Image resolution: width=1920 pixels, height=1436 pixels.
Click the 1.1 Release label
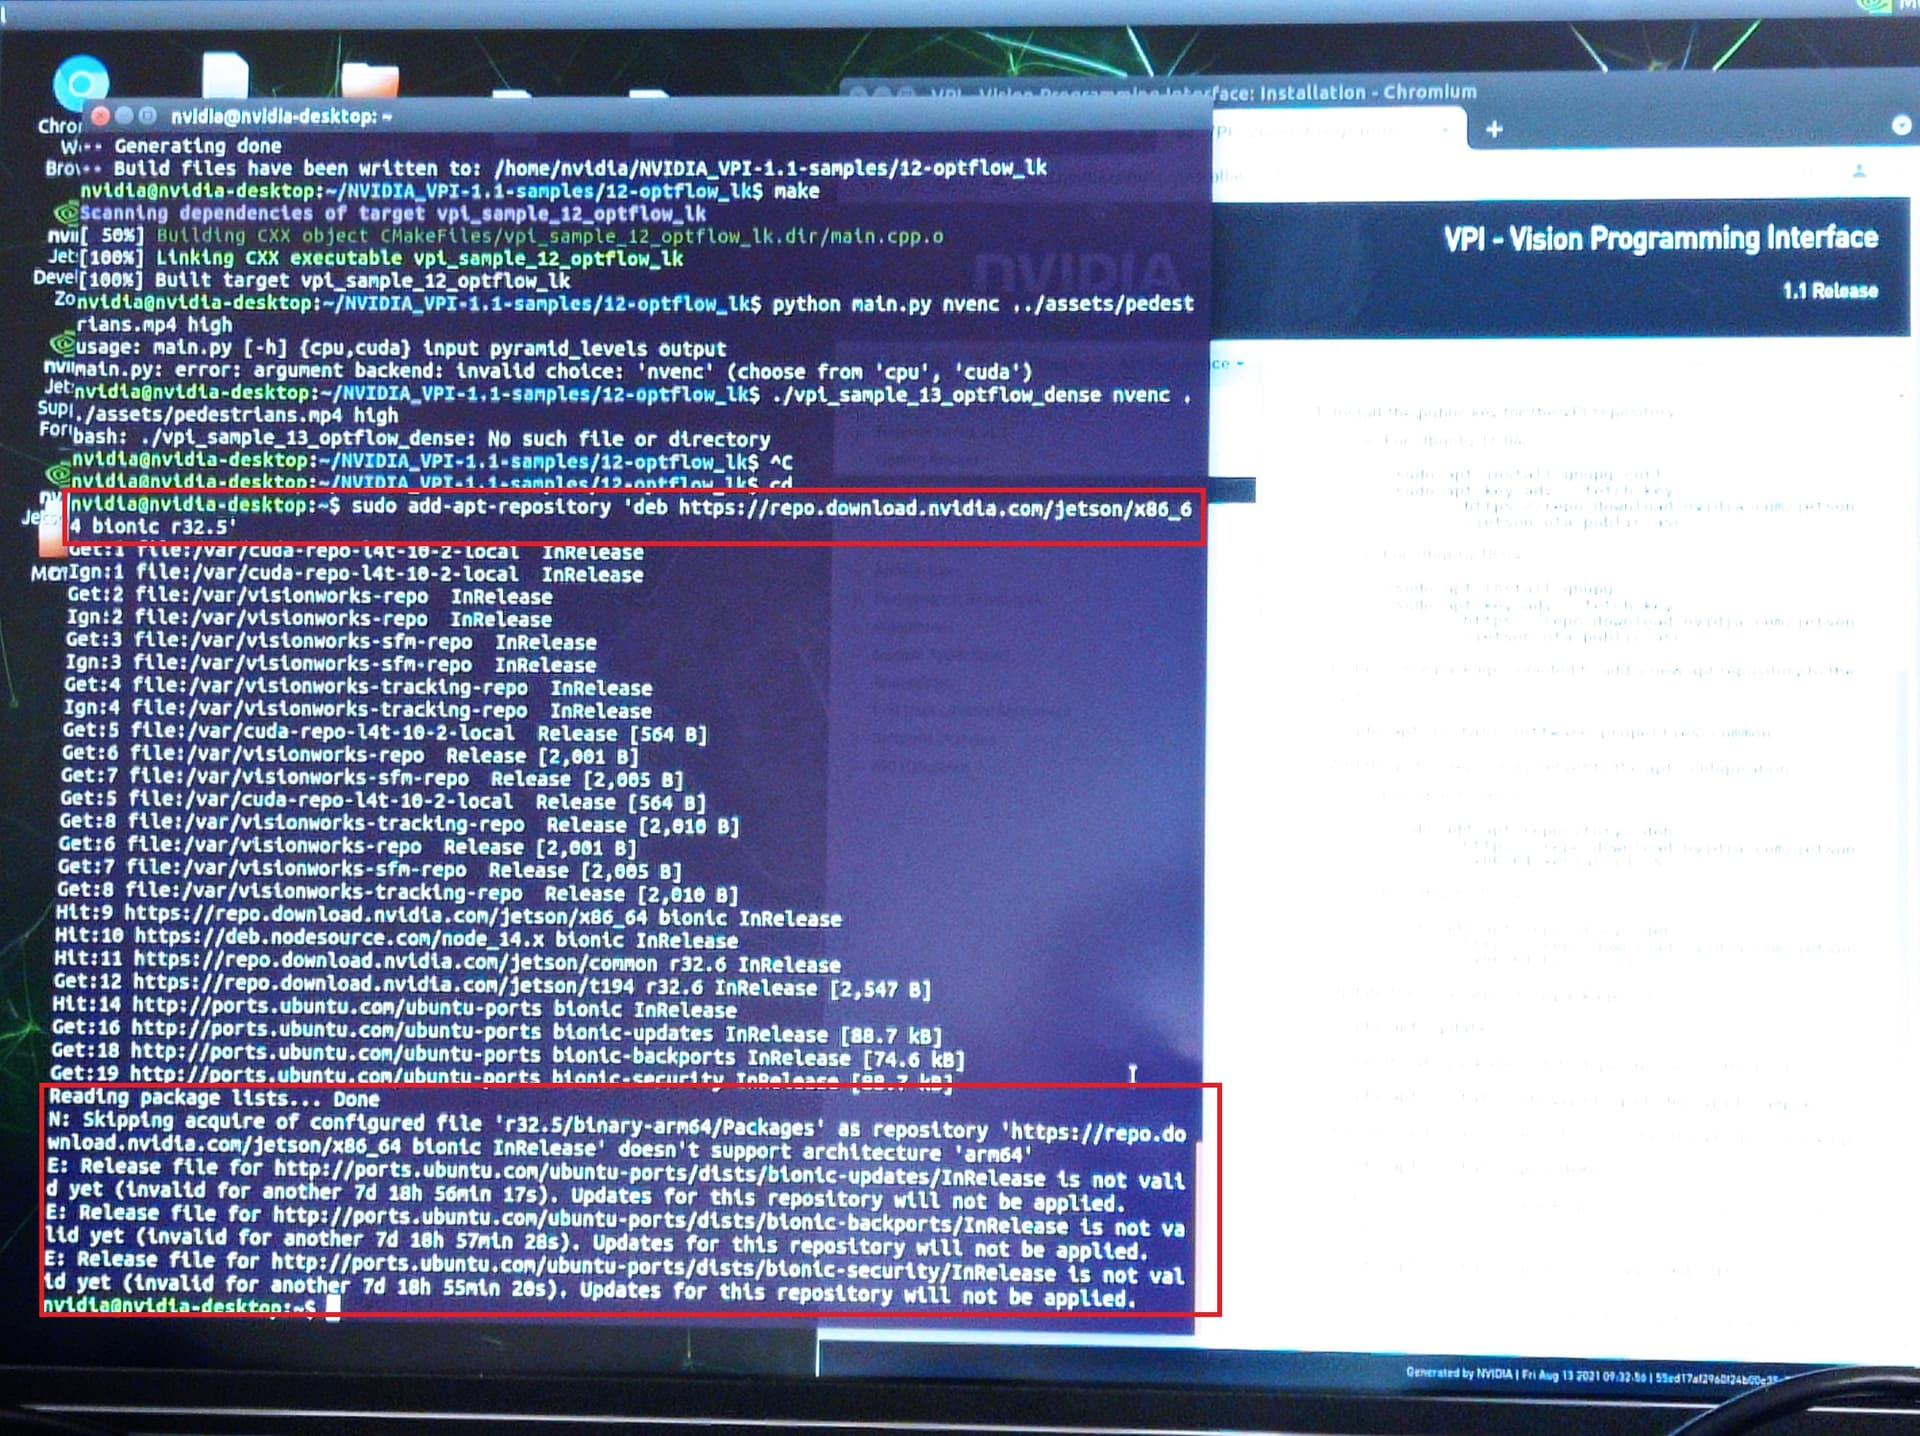1829,291
